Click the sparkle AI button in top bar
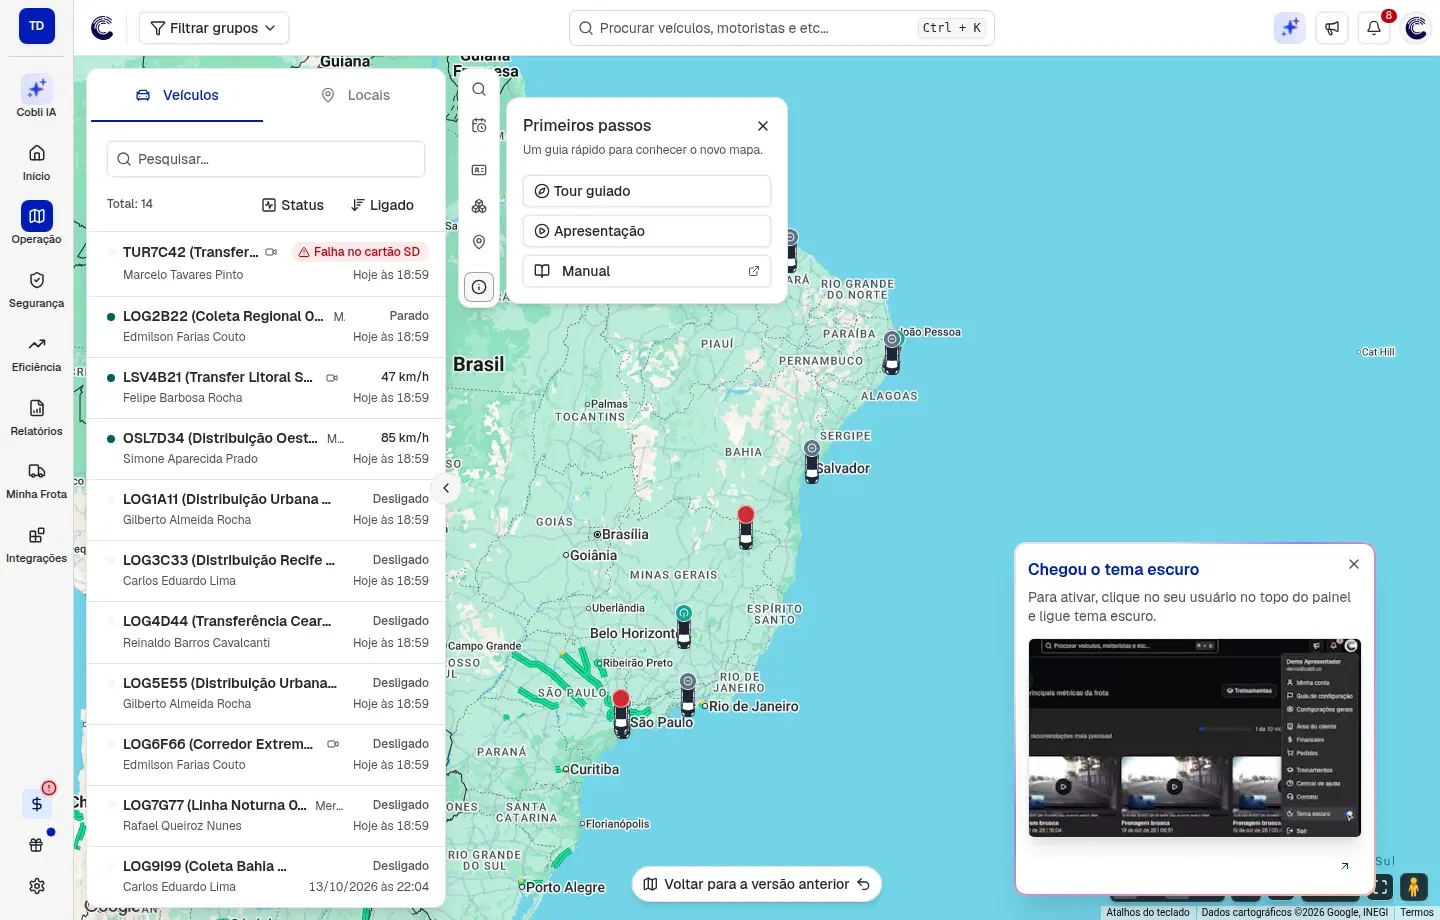The width and height of the screenshot is (1440, 920). pyautogui.click(x=1290, y=28)
